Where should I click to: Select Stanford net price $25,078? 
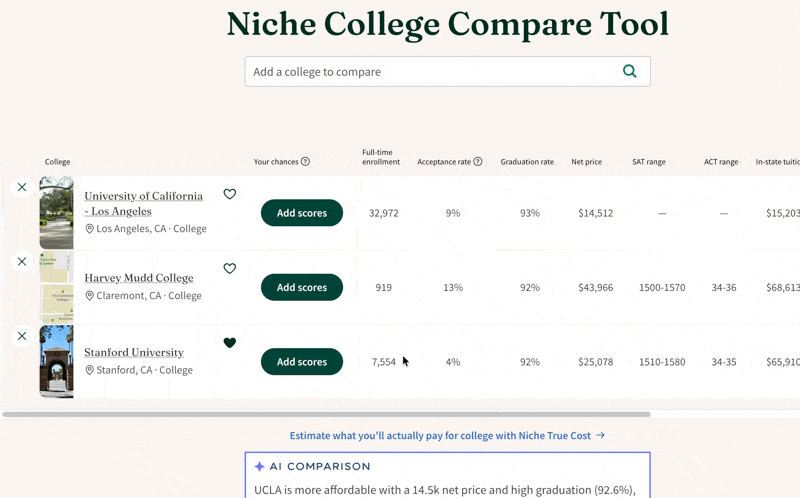[595, 362]
